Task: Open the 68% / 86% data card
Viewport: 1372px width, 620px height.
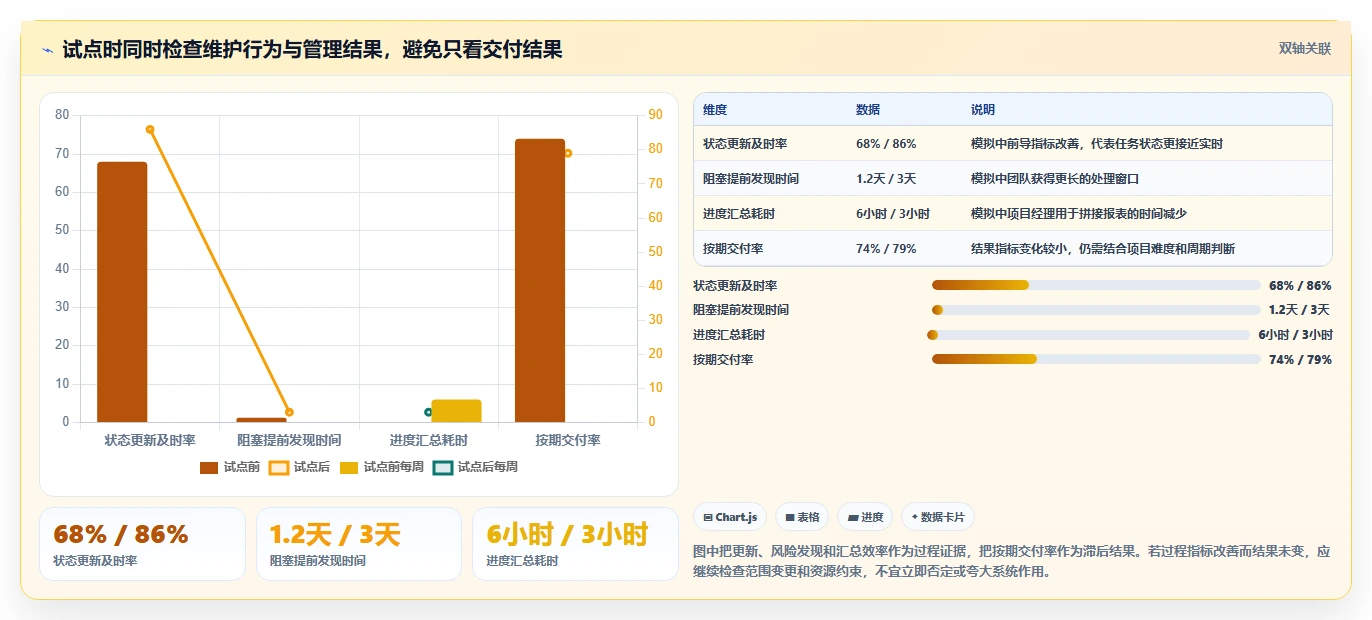Action: click(x=142, y=544)
